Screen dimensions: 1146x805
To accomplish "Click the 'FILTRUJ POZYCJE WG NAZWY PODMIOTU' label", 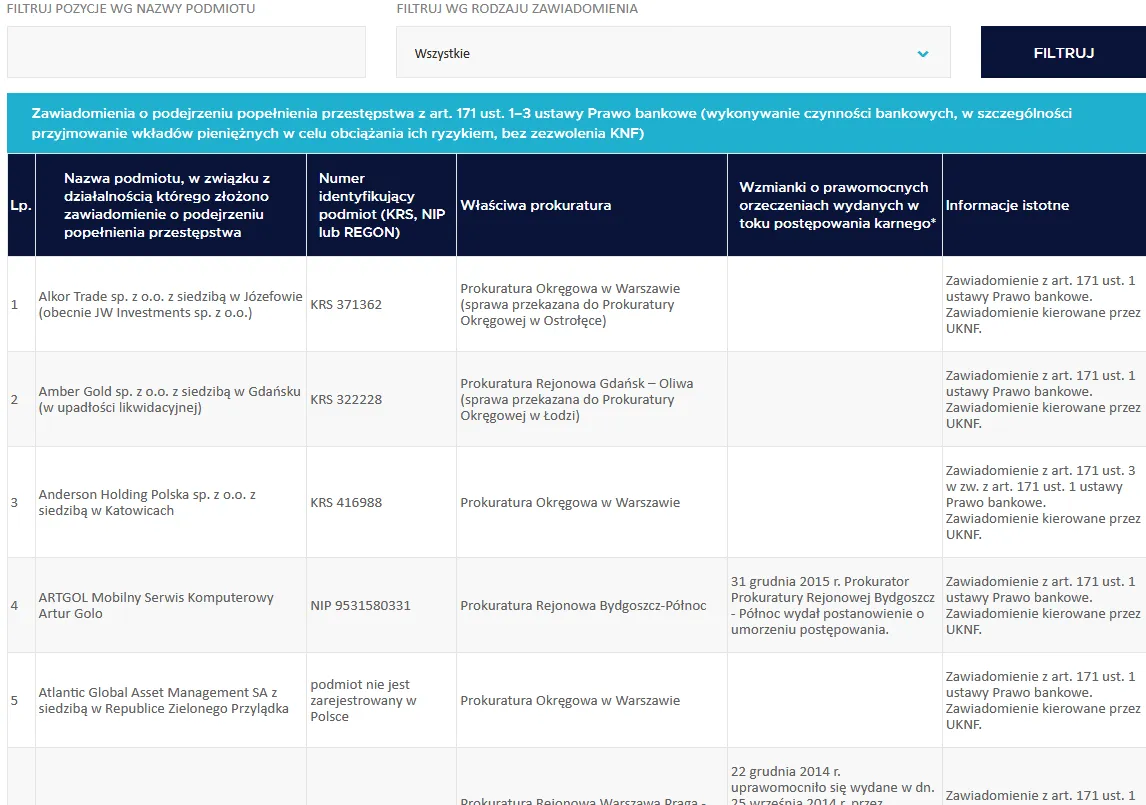I will click(131, 9).
